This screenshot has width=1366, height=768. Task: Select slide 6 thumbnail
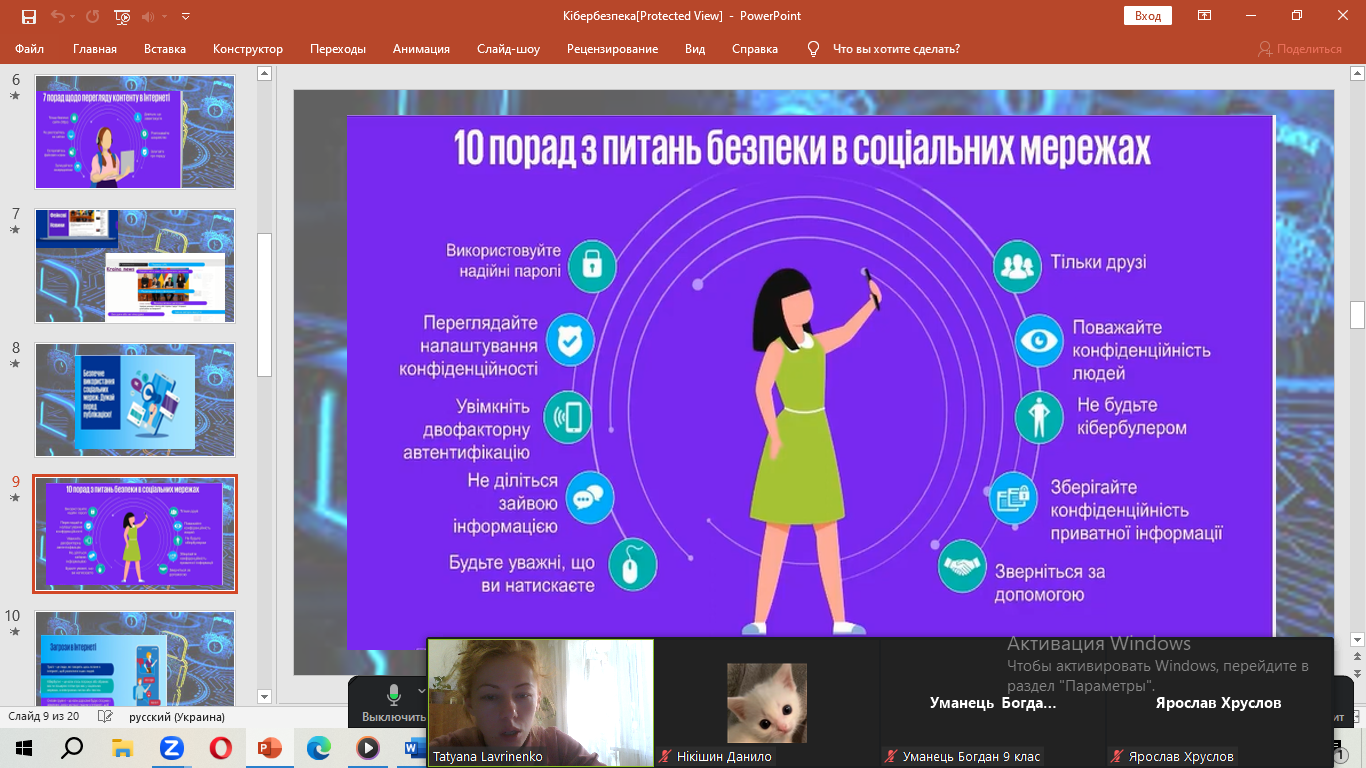(135, 132)
